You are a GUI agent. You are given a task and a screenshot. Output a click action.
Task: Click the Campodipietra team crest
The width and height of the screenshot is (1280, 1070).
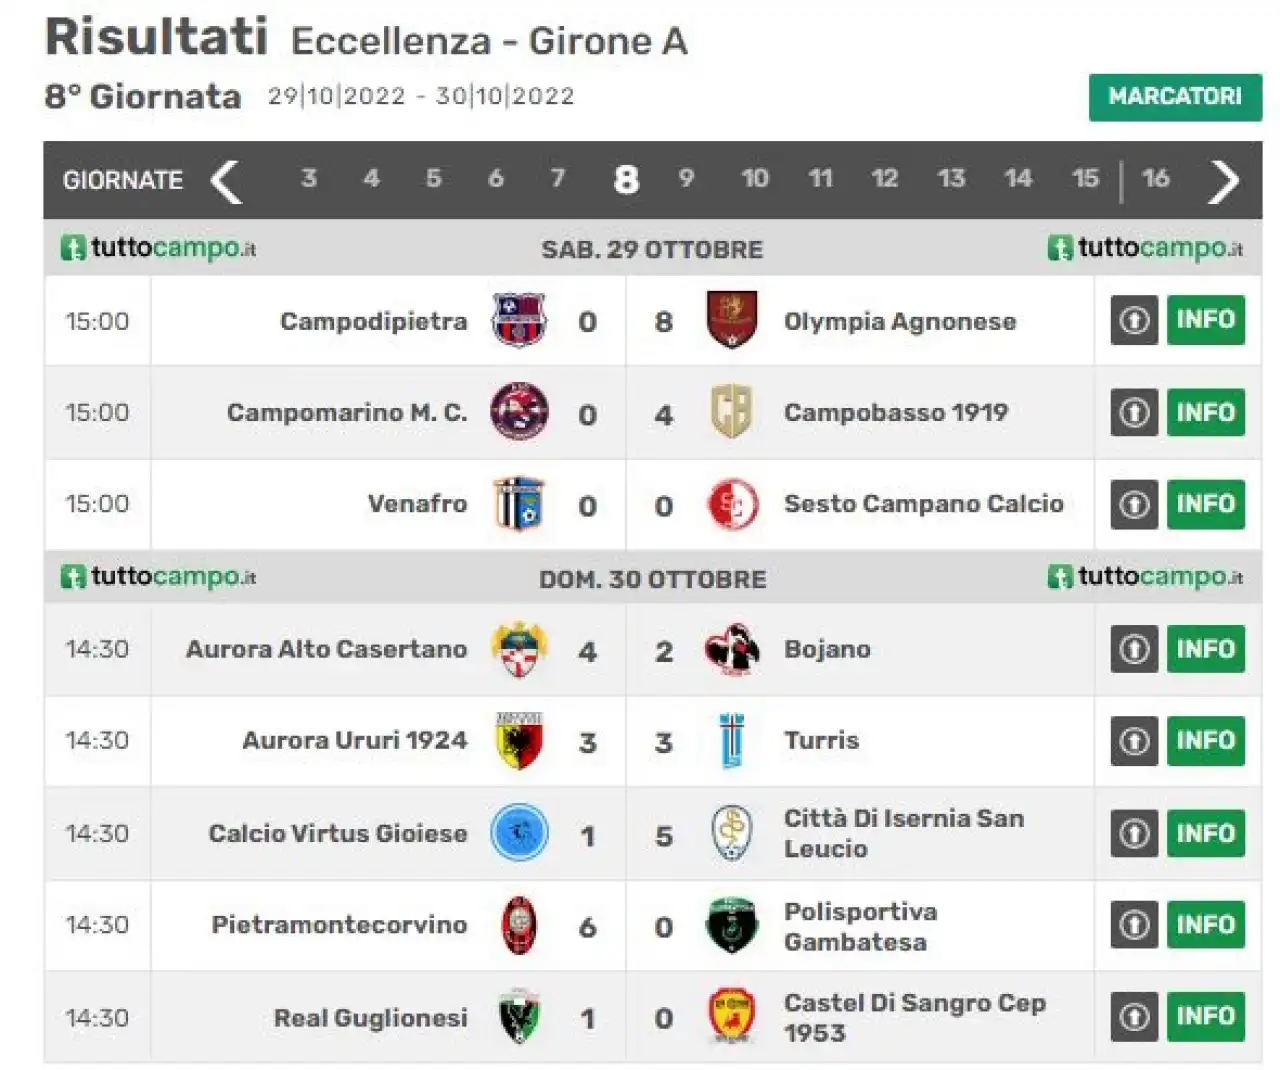[x=519, y=320]
